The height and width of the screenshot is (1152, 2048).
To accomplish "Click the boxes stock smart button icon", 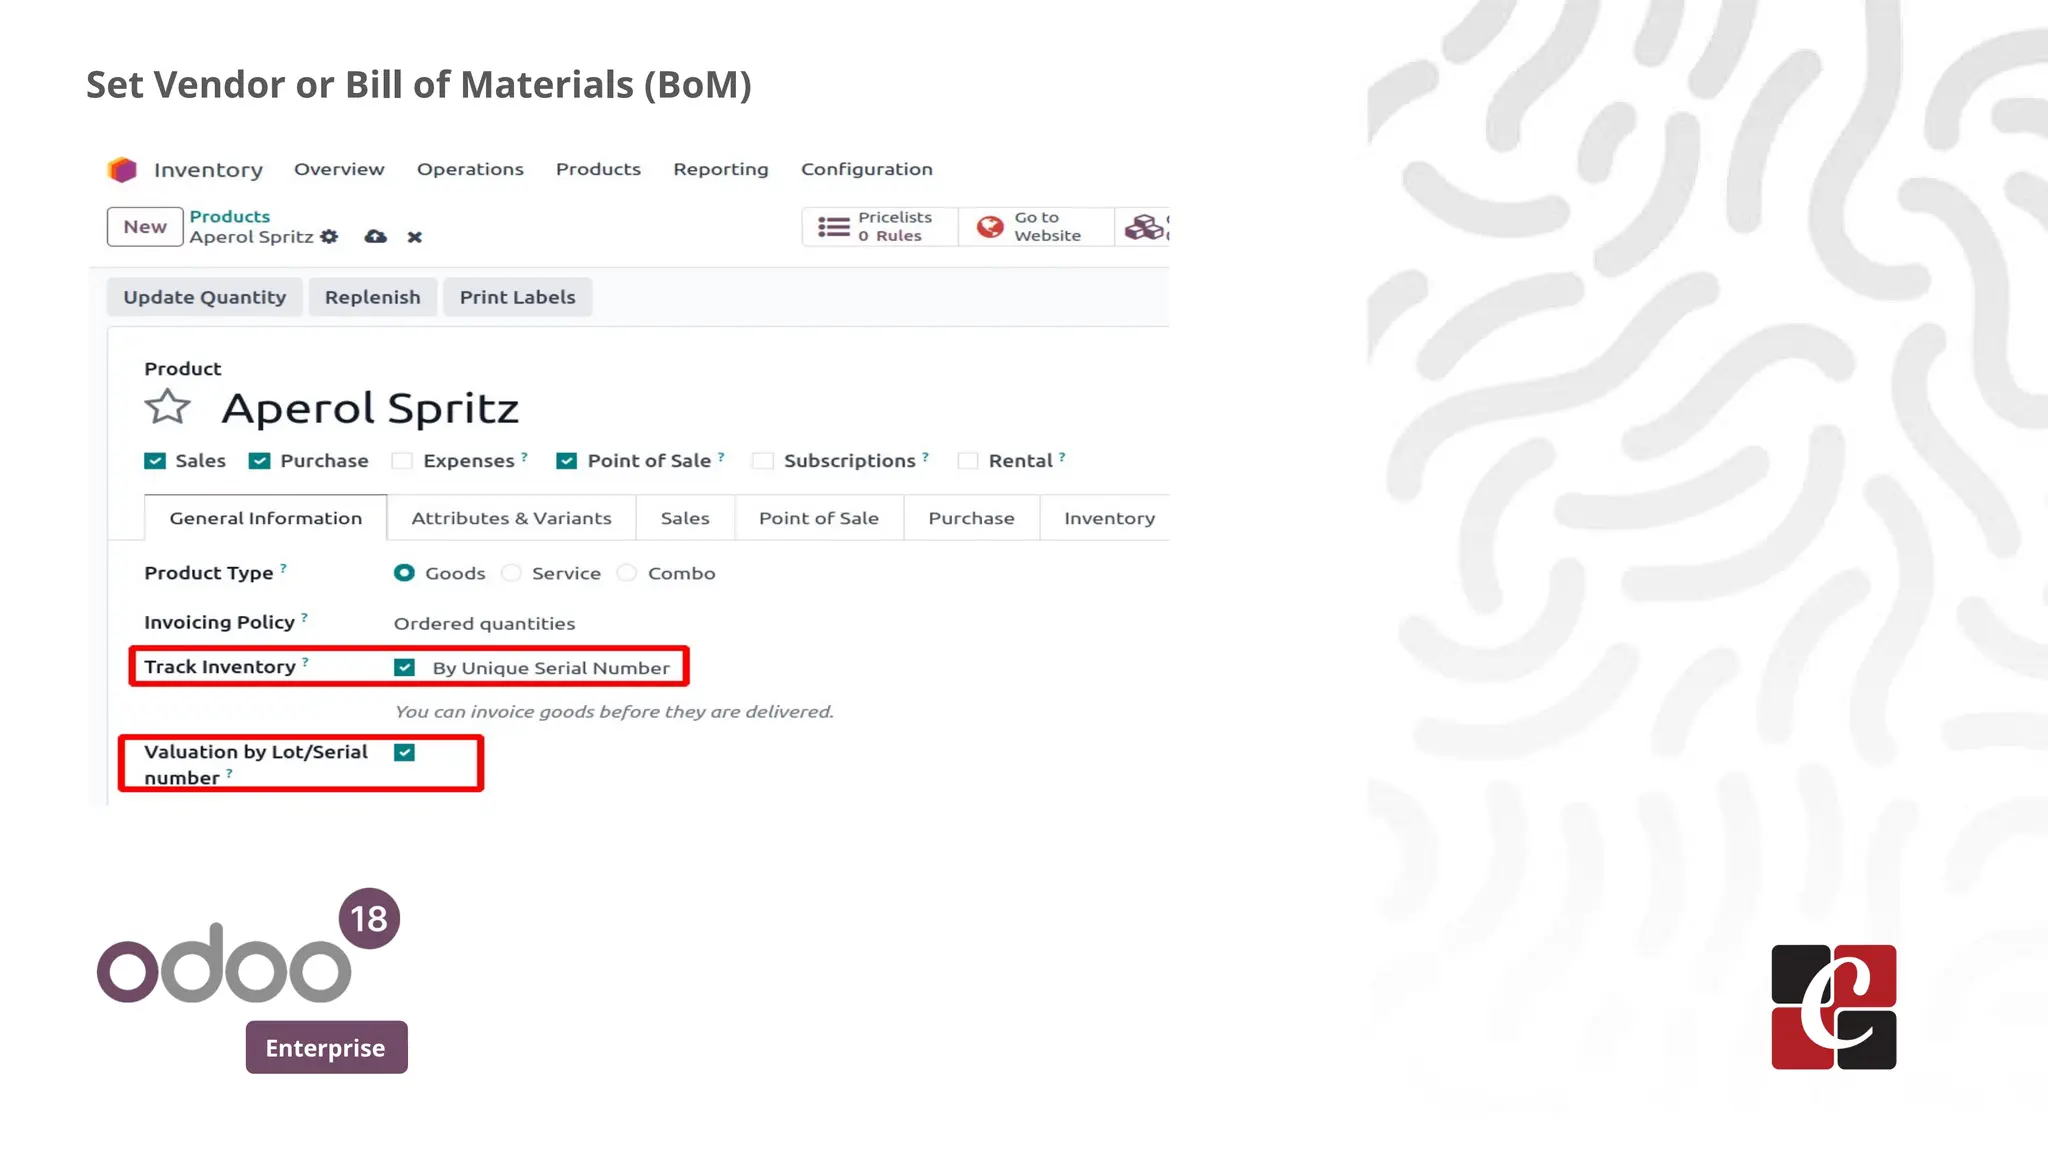I will point(1144,227).
